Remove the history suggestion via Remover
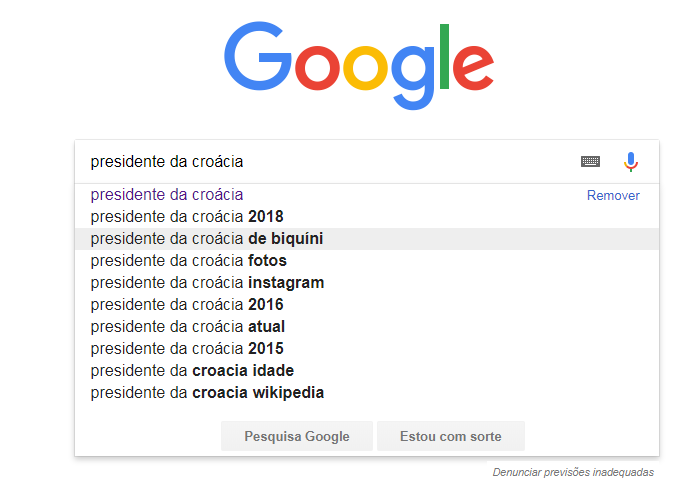This screenshot has width=700, height=492. (x=613, y=196)
